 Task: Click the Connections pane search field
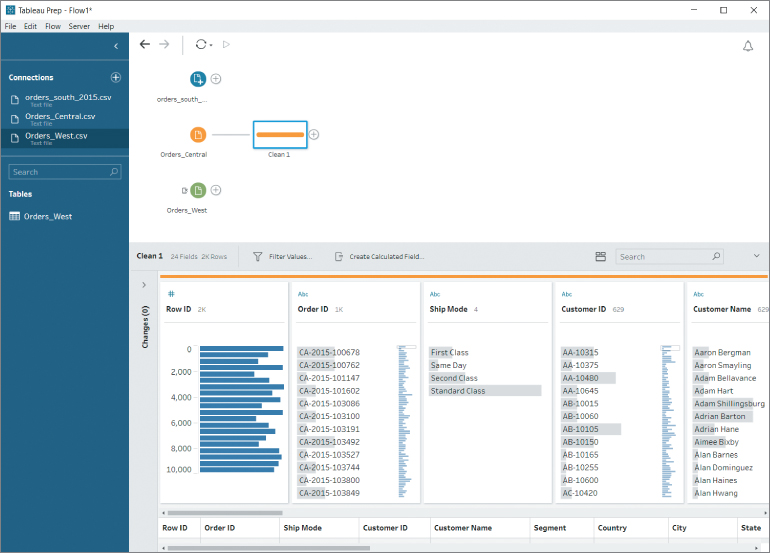coord(65,172)
